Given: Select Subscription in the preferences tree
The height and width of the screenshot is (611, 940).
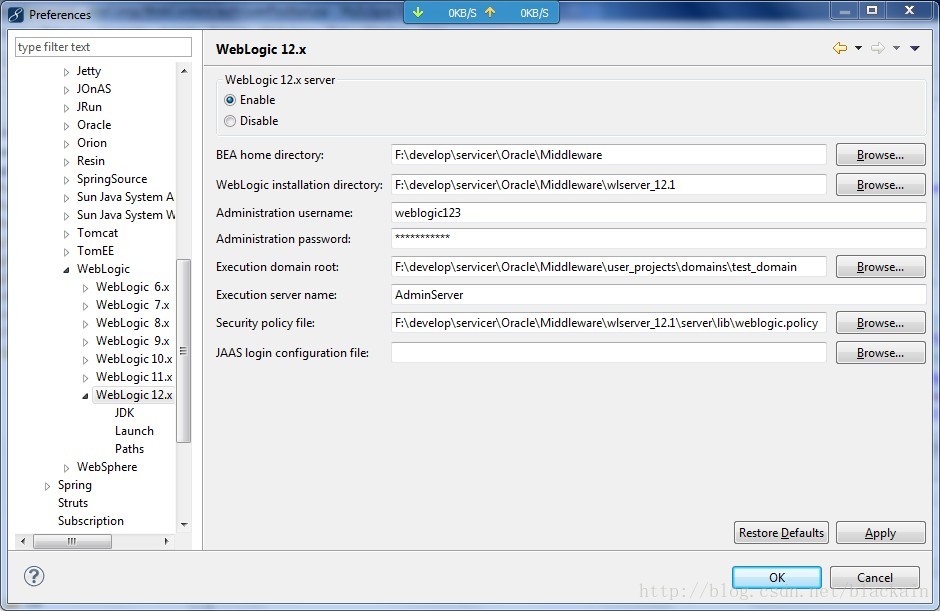Looking at the screenshot, I should pyautogui.click(x=91, y=520).
